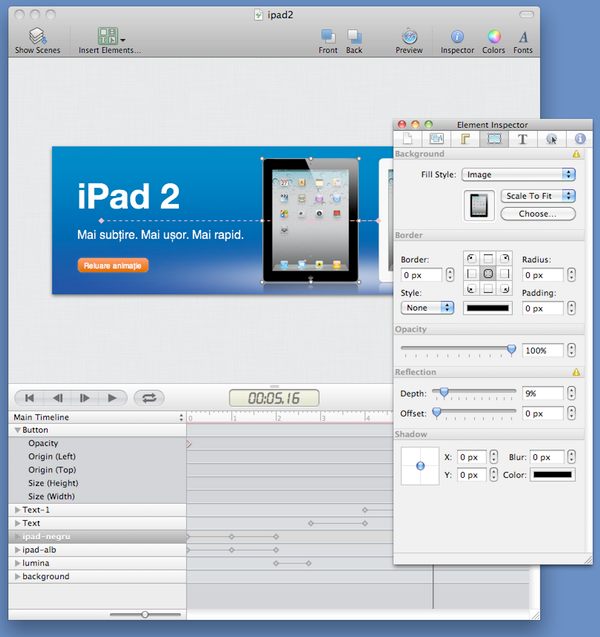Viewport: 600px width, 637px height.
Task: Click the last lumina keyframe marker
Action: (x=309, y=563)
